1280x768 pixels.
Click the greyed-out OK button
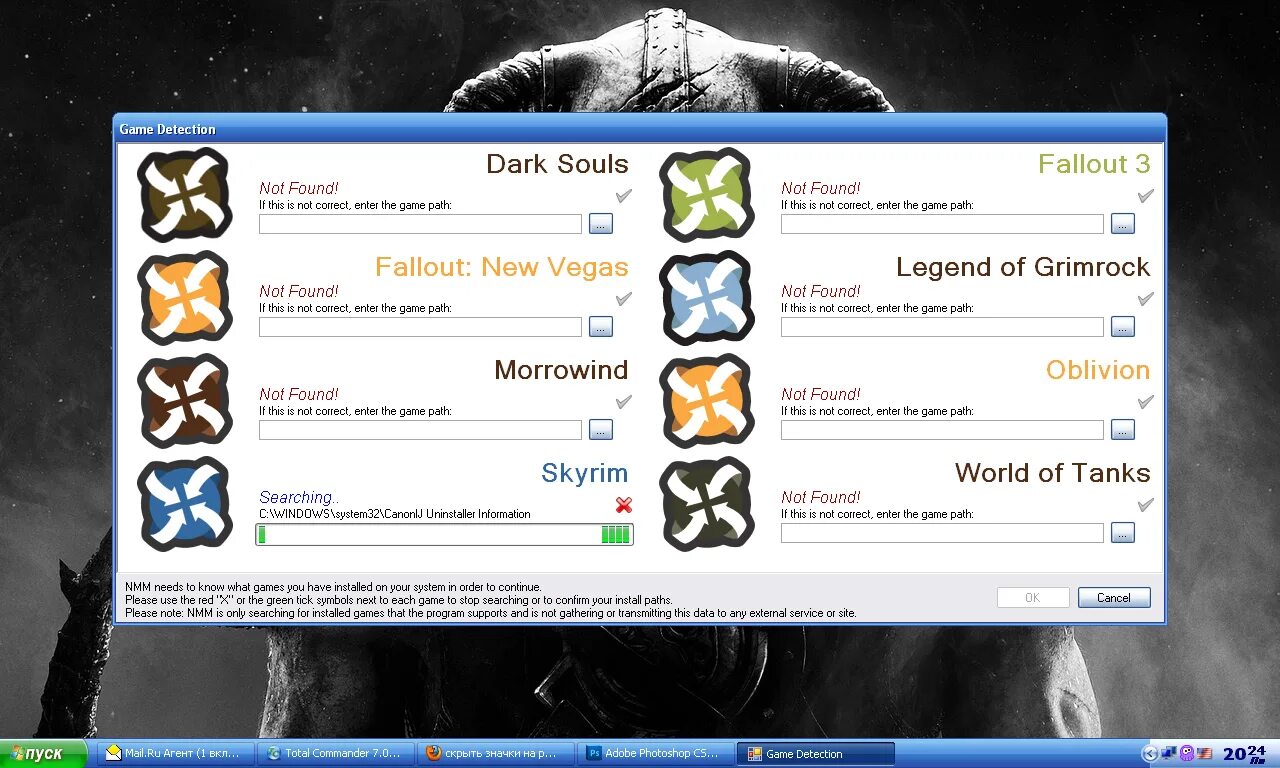(1033, 598)
